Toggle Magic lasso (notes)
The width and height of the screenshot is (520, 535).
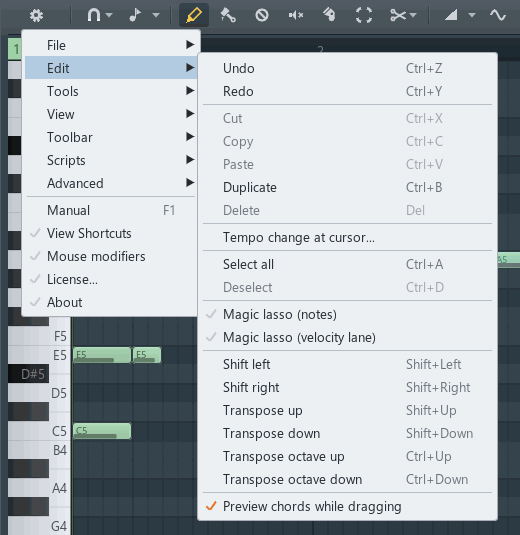[347, 314]
